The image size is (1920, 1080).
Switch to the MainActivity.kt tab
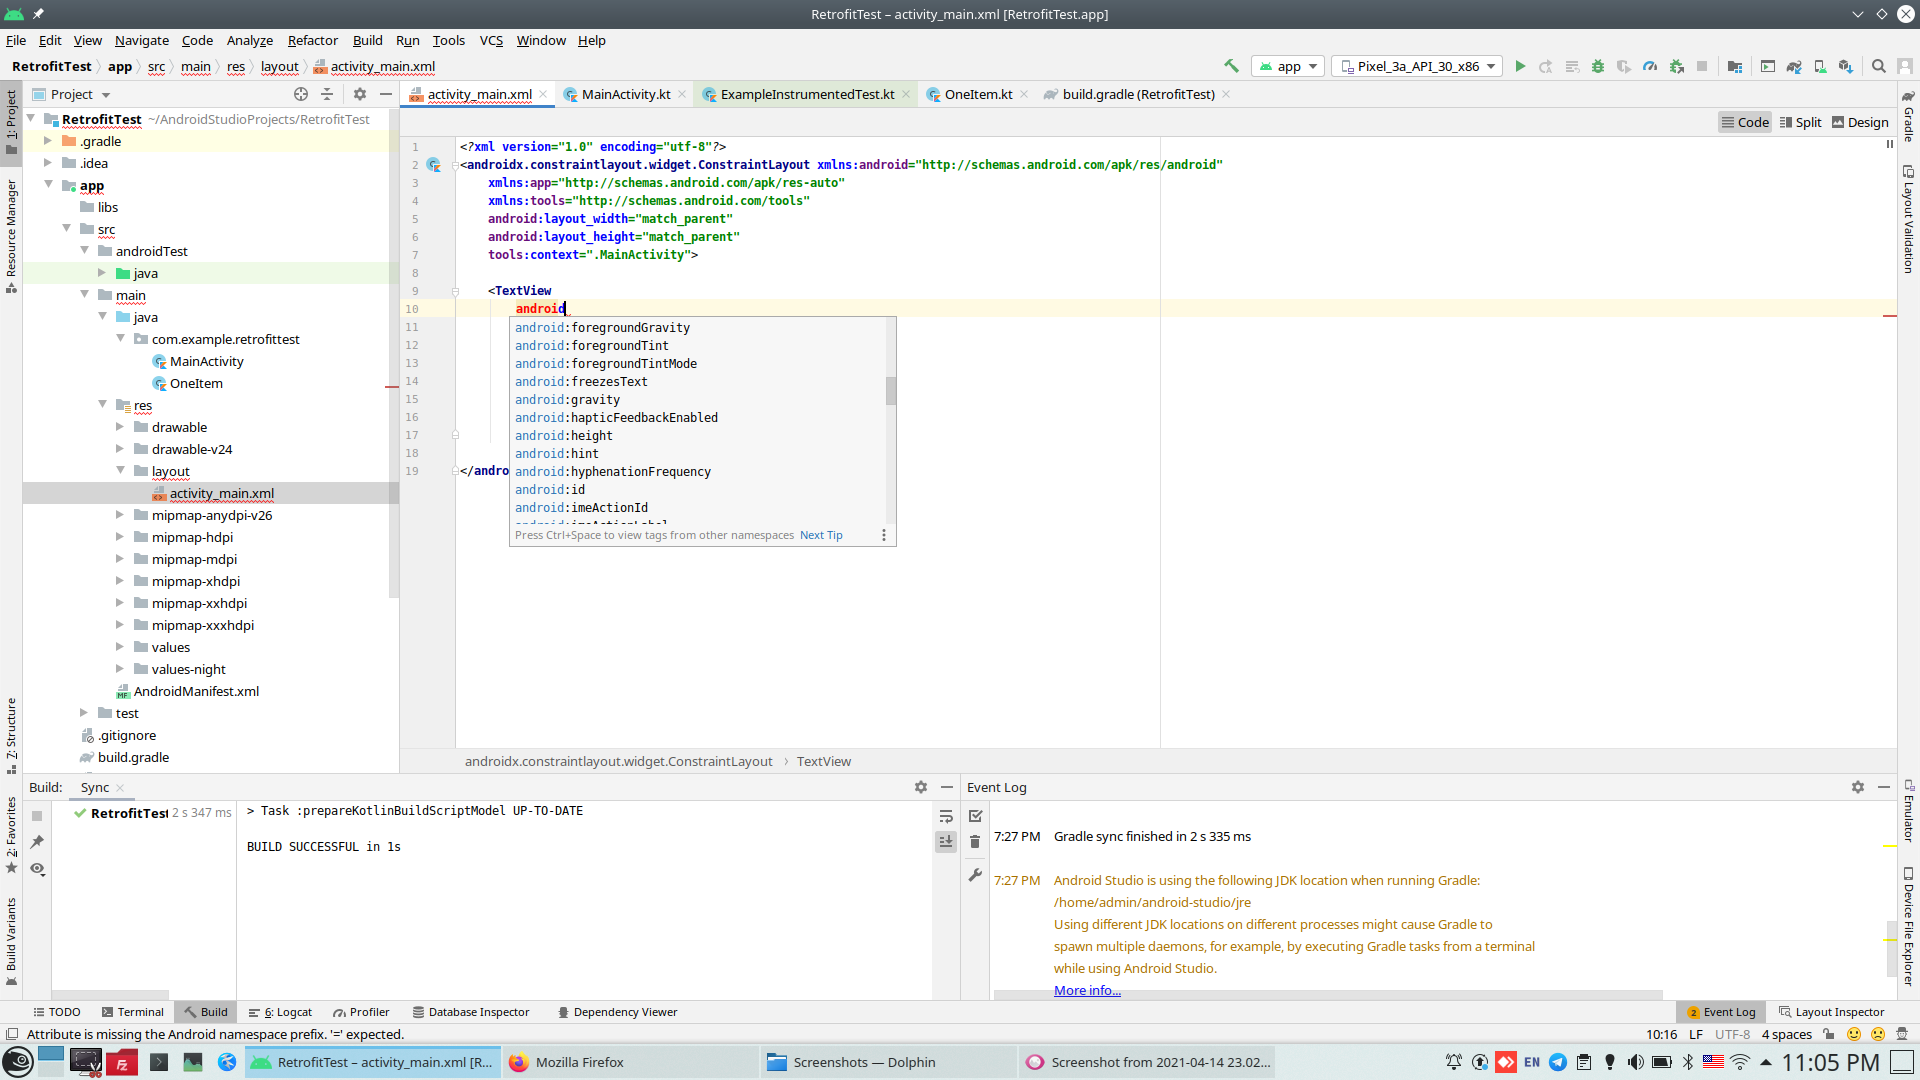[625, 94]
